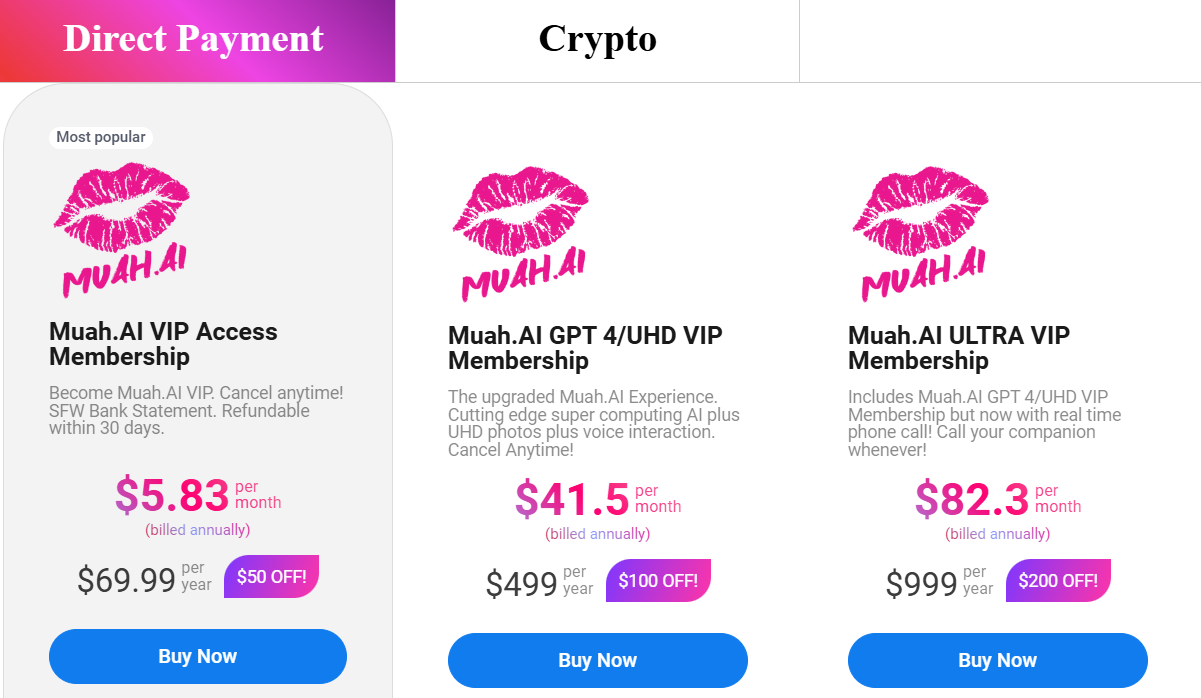Click the Muah.AI ULTRA VIP Membership title
The height and width of the screenshot is (698, 1201).
[958, 348]
